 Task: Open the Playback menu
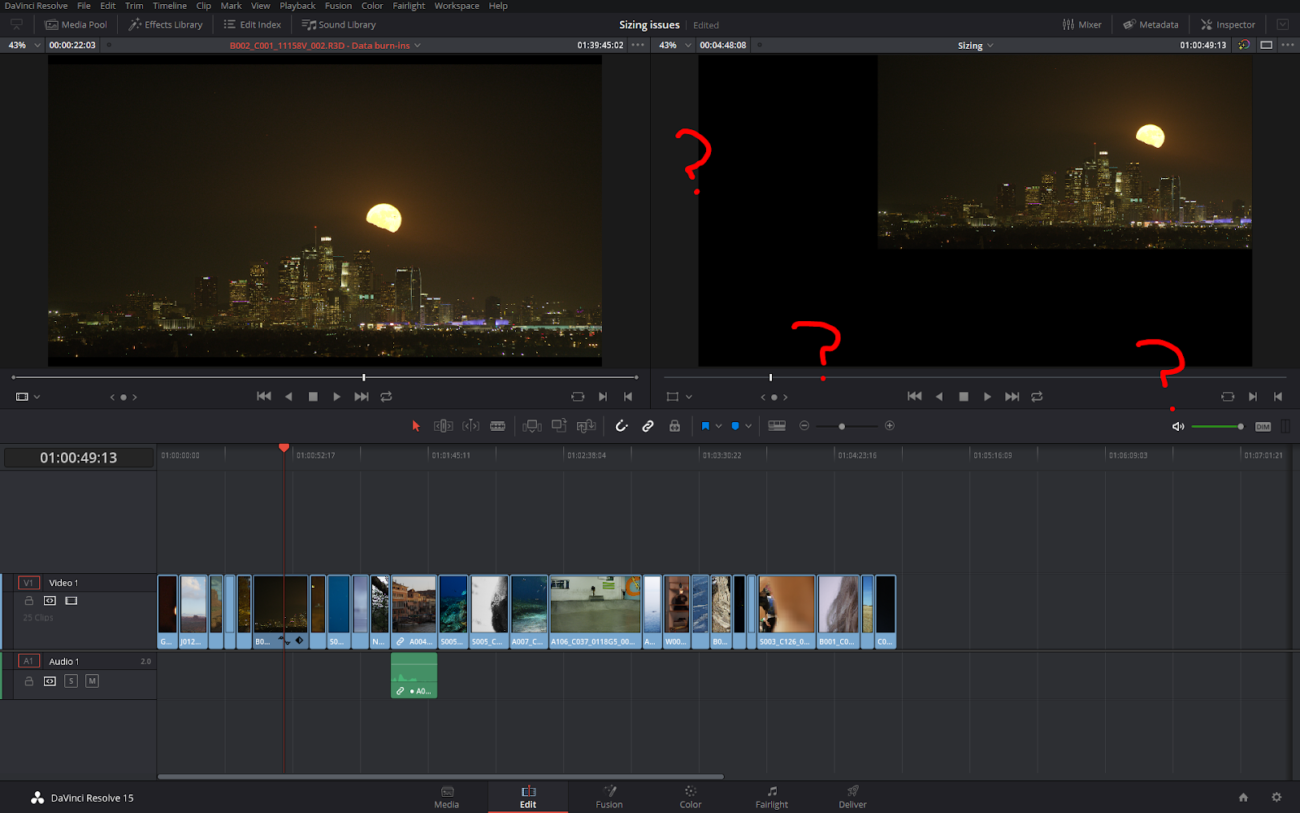pos(297,6)
